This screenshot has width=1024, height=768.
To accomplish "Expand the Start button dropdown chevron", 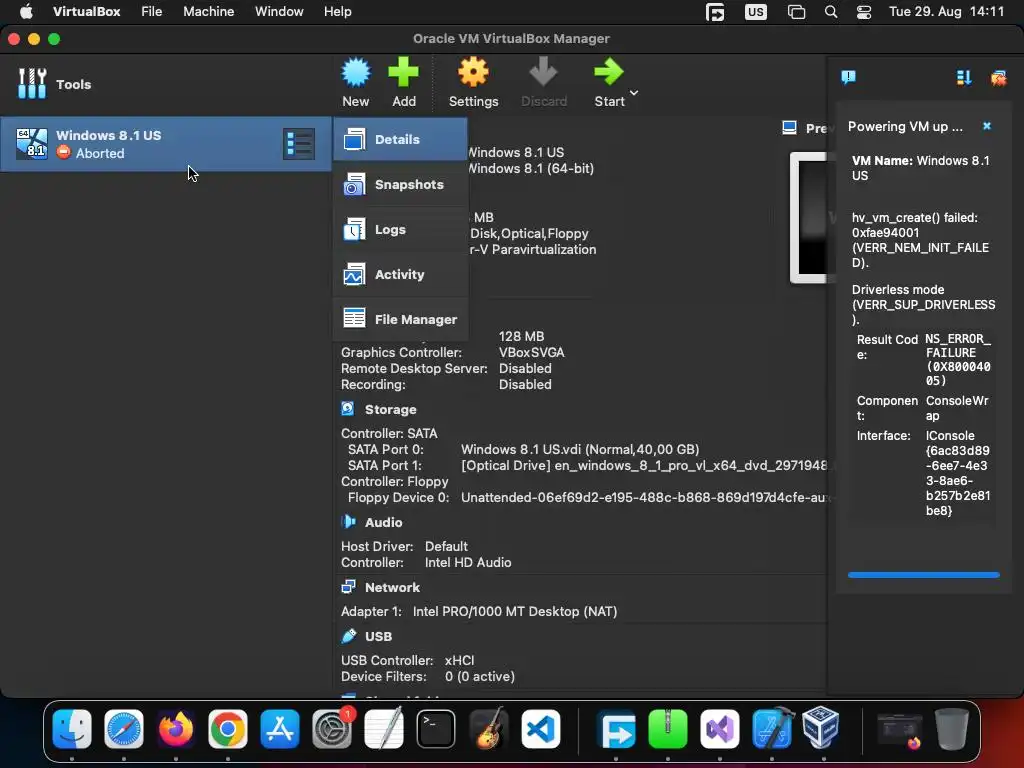I will pos(633,93).
